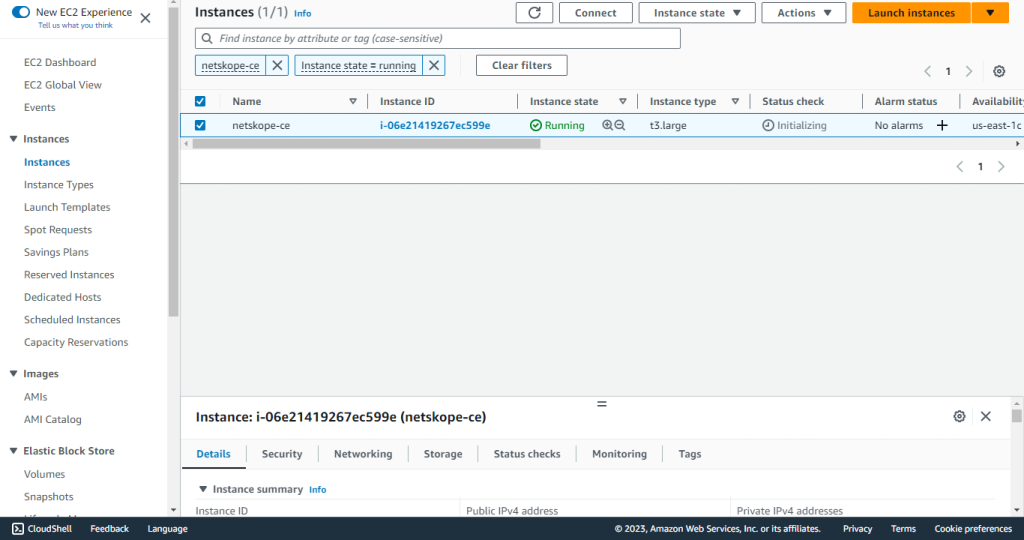This screenshot has width=1024, height=540.
Task: Collapse the Instance summary section
Action: pyautogui.click(x=202, y=489)
